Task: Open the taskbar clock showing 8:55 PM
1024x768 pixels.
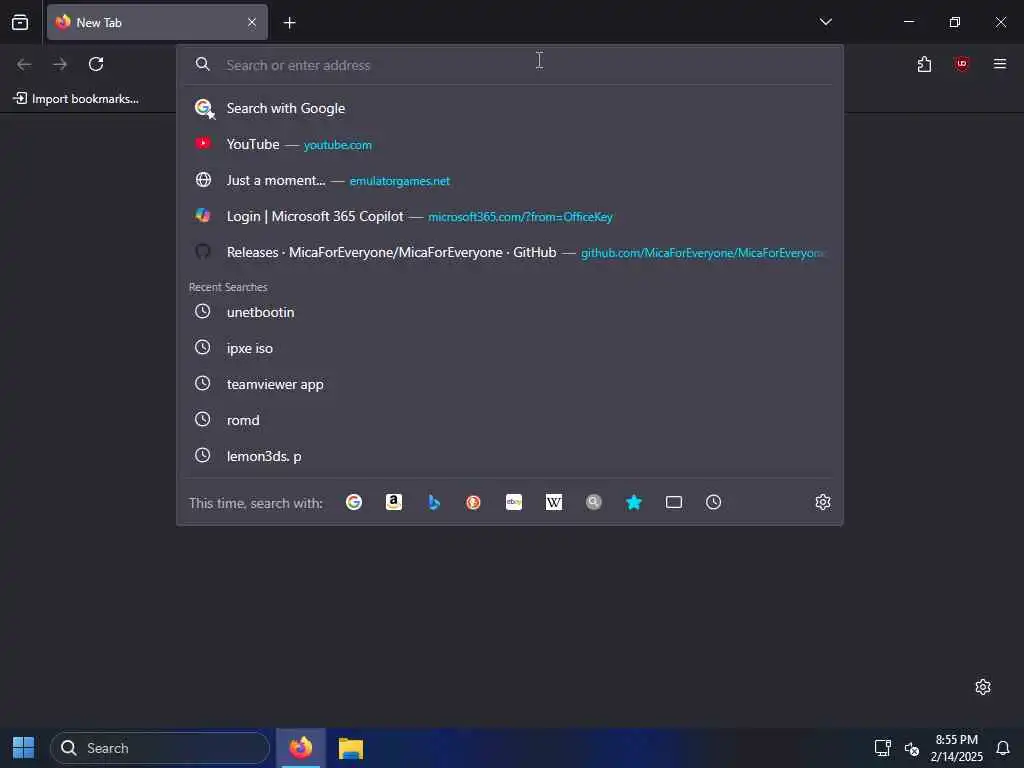Action: coord(956,748)
